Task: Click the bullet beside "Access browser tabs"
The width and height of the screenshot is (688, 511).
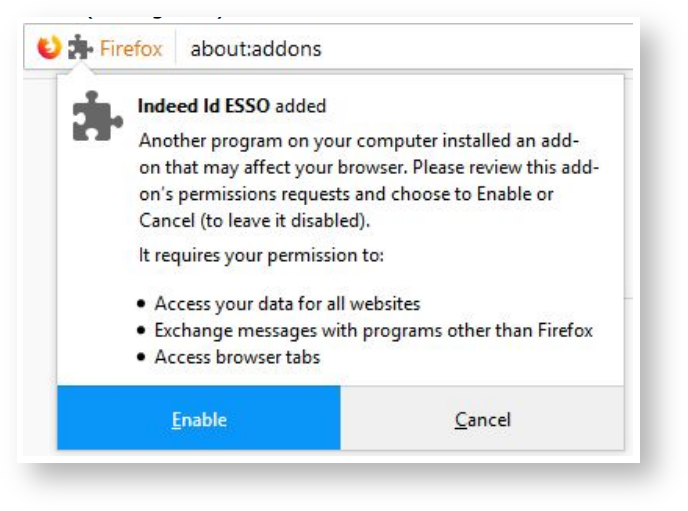Action: pyautogui.click(x=144, y=358)
